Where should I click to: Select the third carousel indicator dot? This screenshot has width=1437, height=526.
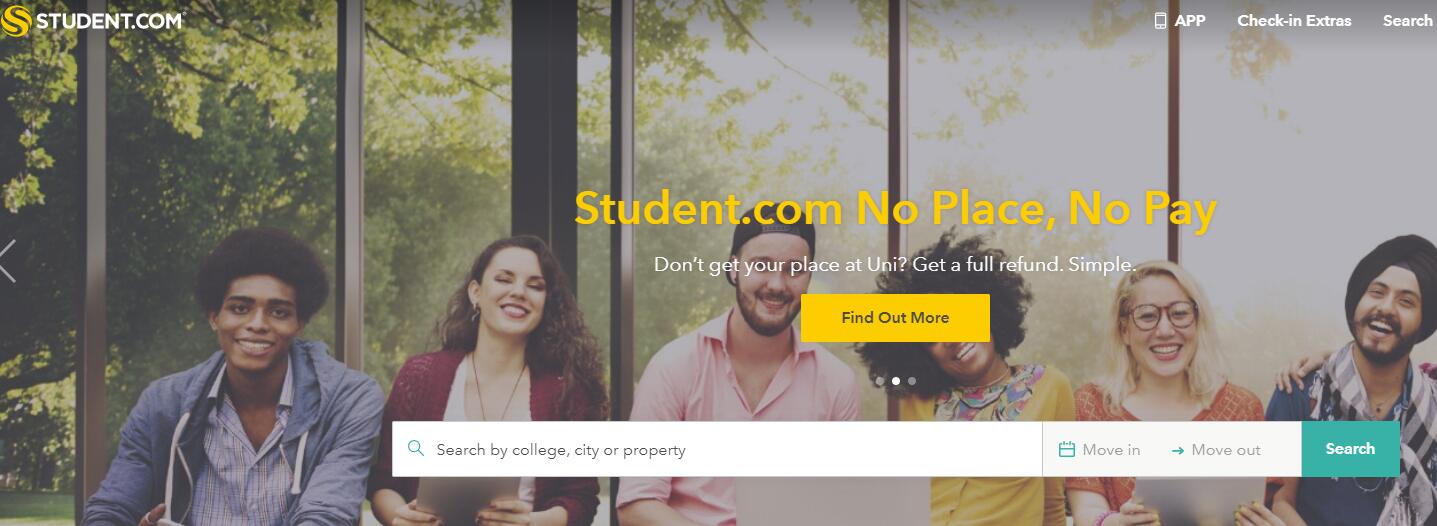(912, 381)
